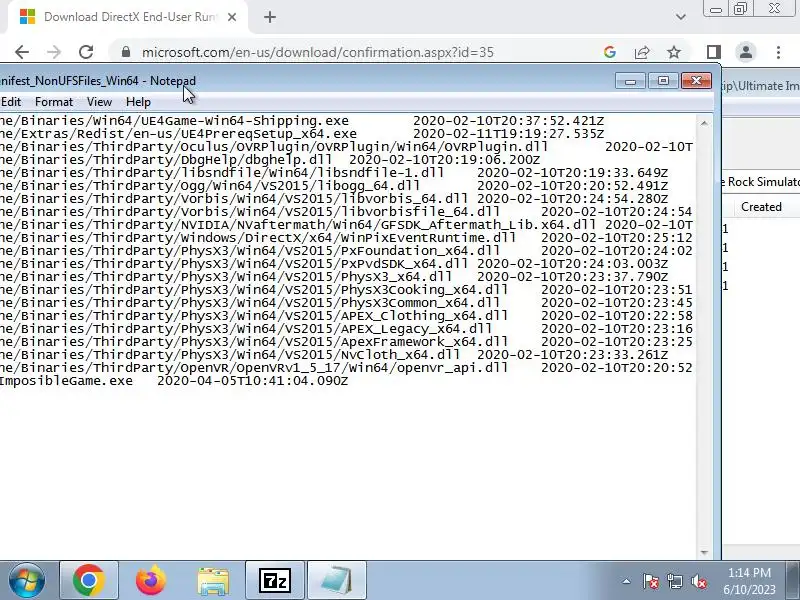Click Show desktop button
Screen dimensions: 800x600
point(793,581)
